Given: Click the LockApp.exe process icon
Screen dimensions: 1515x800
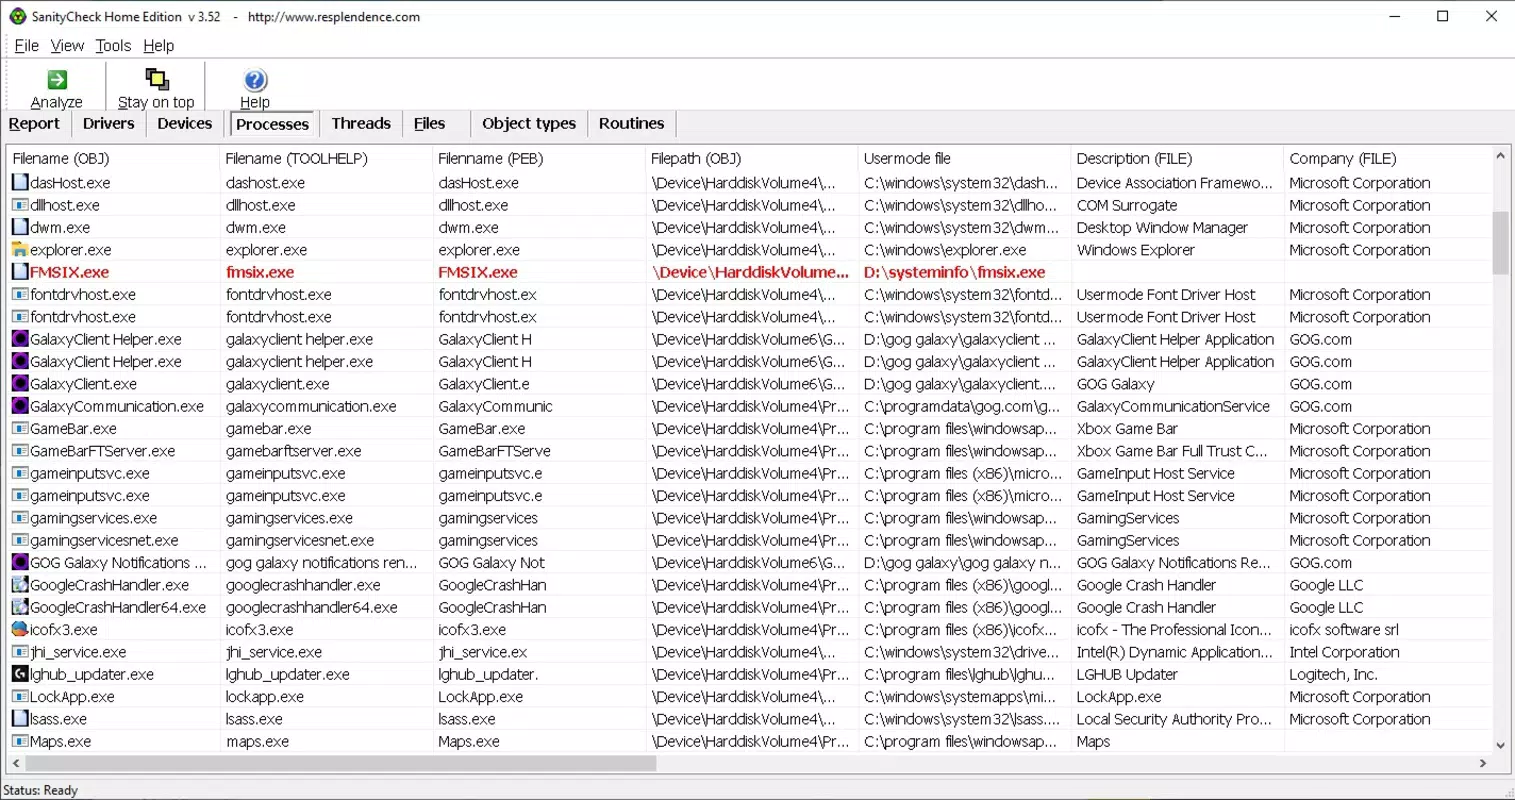Looking at the screenshot, I should [x=20, y=696].
